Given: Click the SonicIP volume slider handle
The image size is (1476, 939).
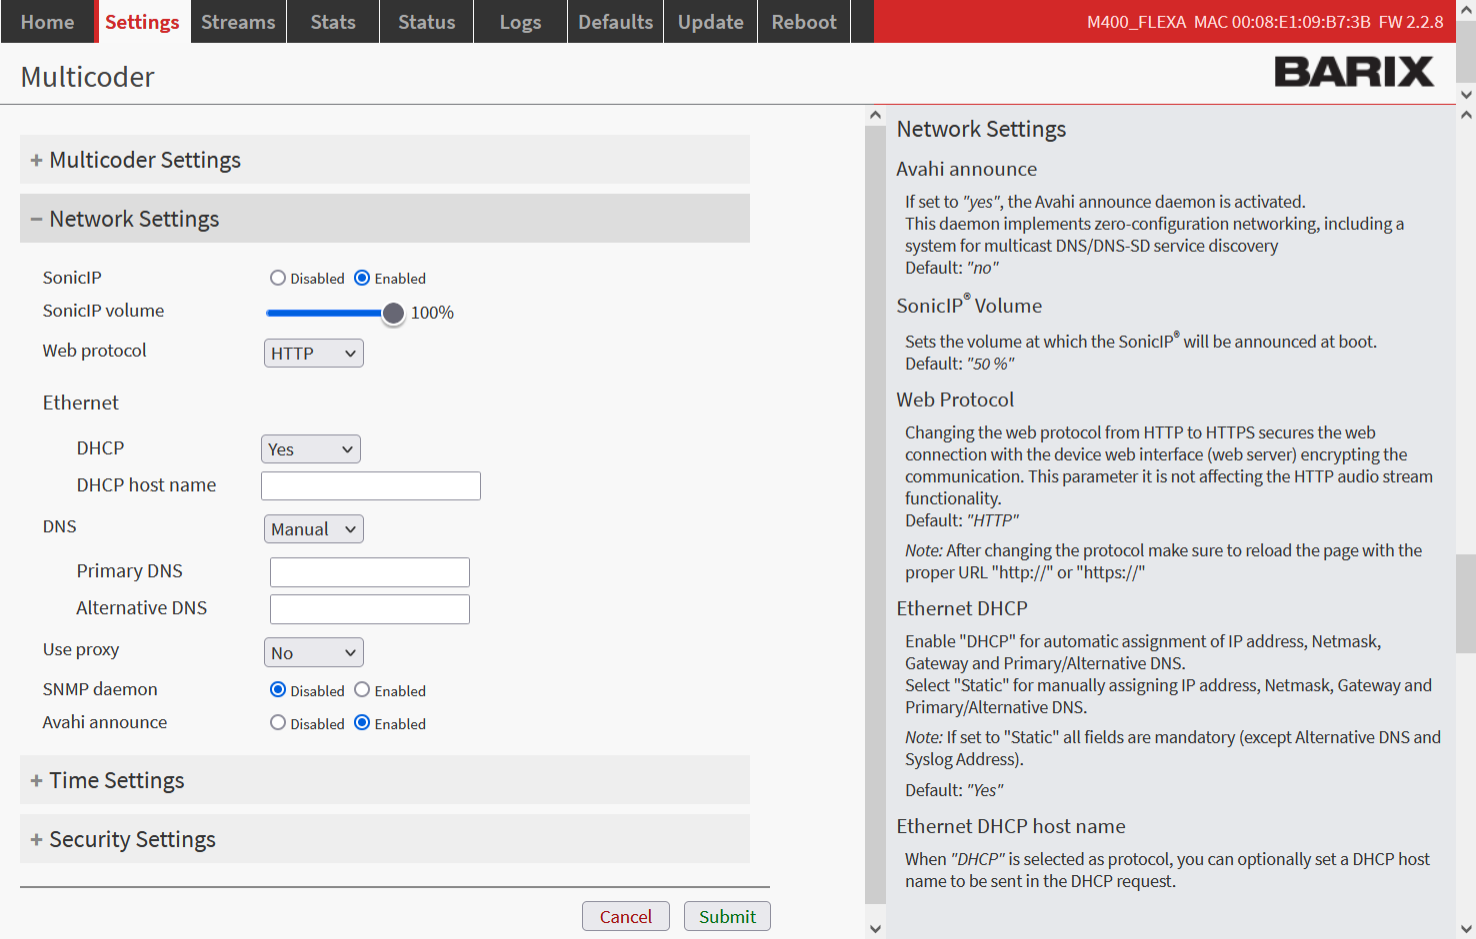Looking at the screenshot, I should point(393,313).
